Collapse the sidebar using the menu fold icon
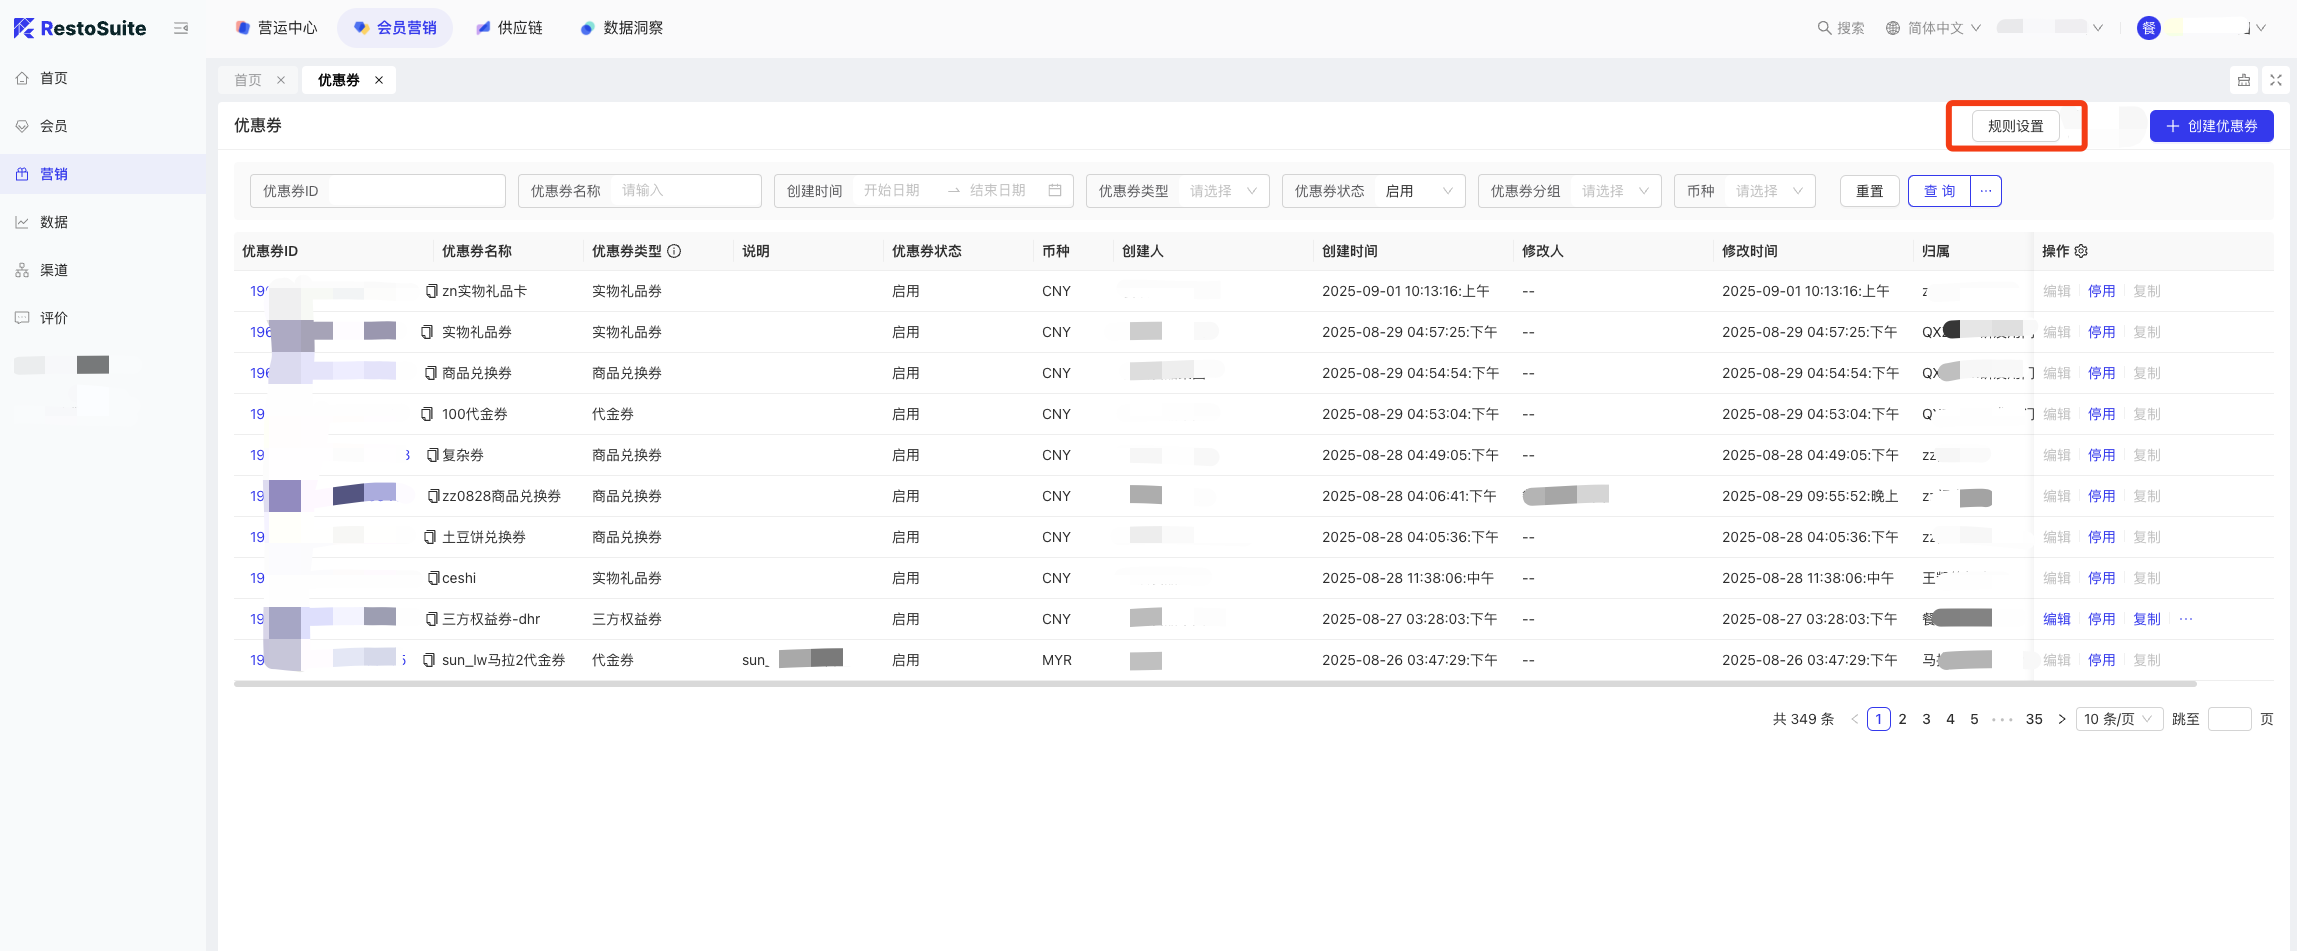The width and height of the screenshot is (2297, 951). 181,28
